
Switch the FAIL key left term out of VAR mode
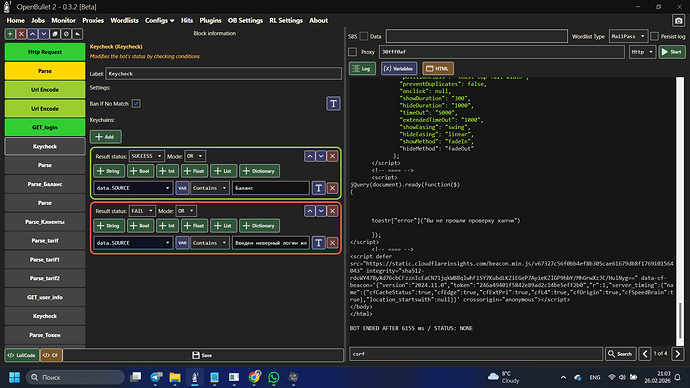click(182, 243)
